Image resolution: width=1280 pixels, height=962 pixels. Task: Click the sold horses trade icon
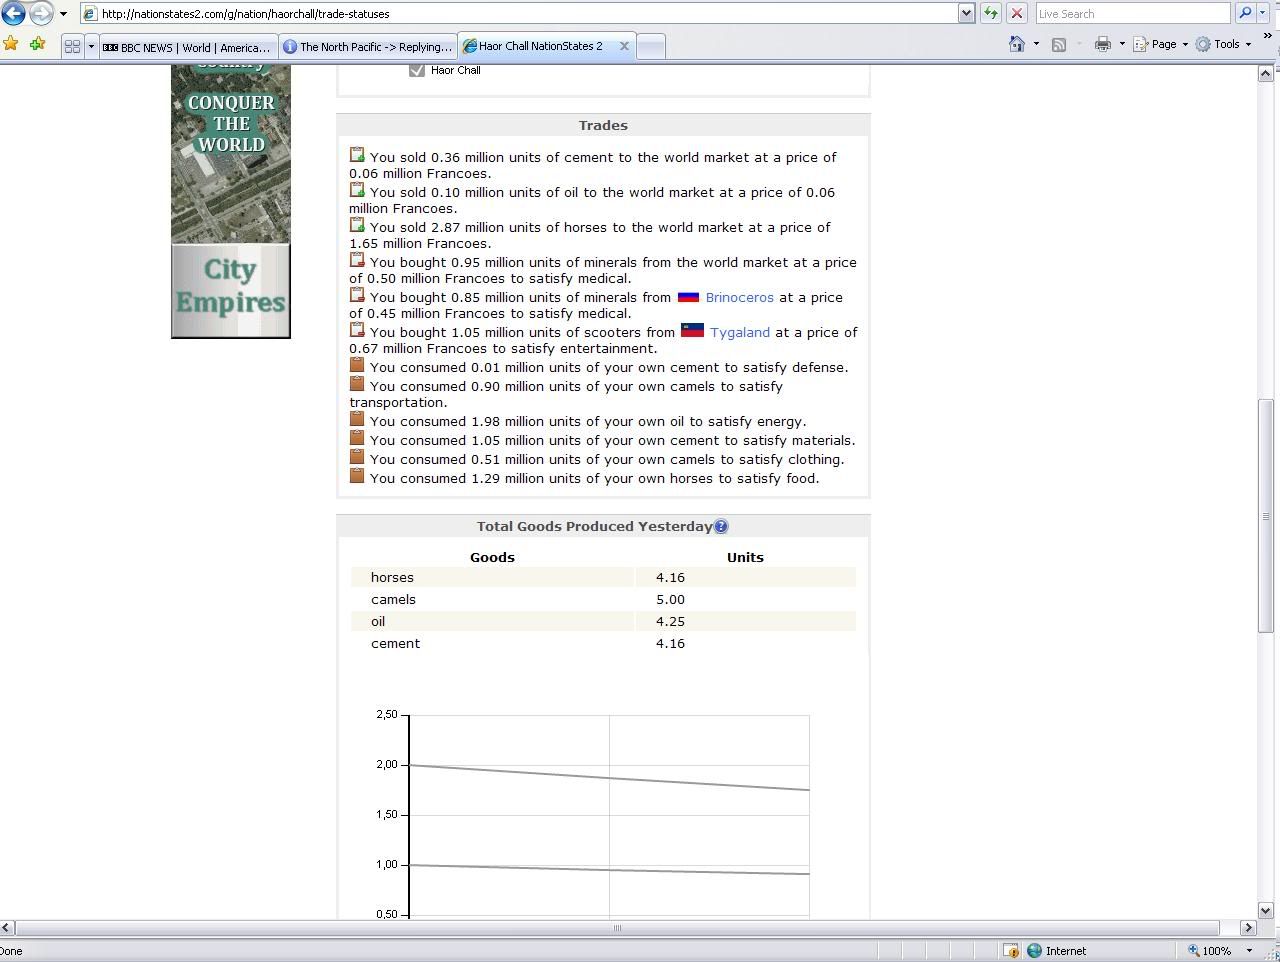pyautogui.click(x=357, y=225)
